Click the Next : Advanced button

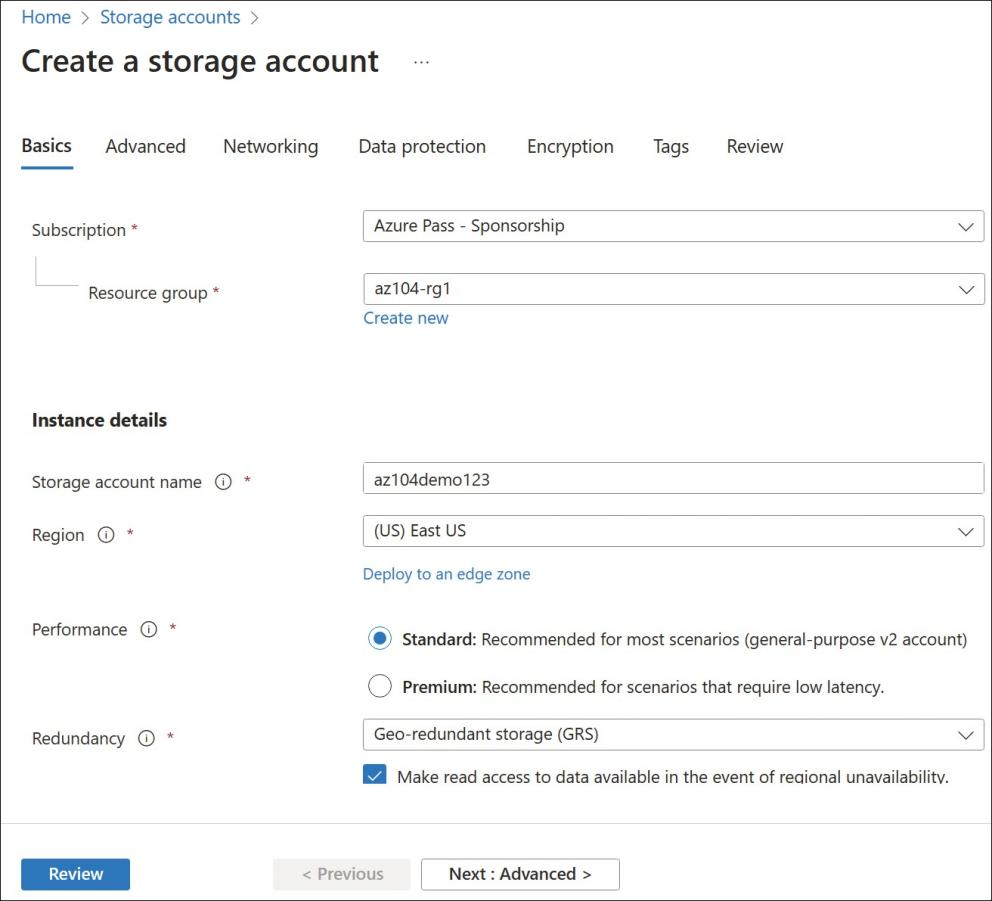click(x=520, y=874)
